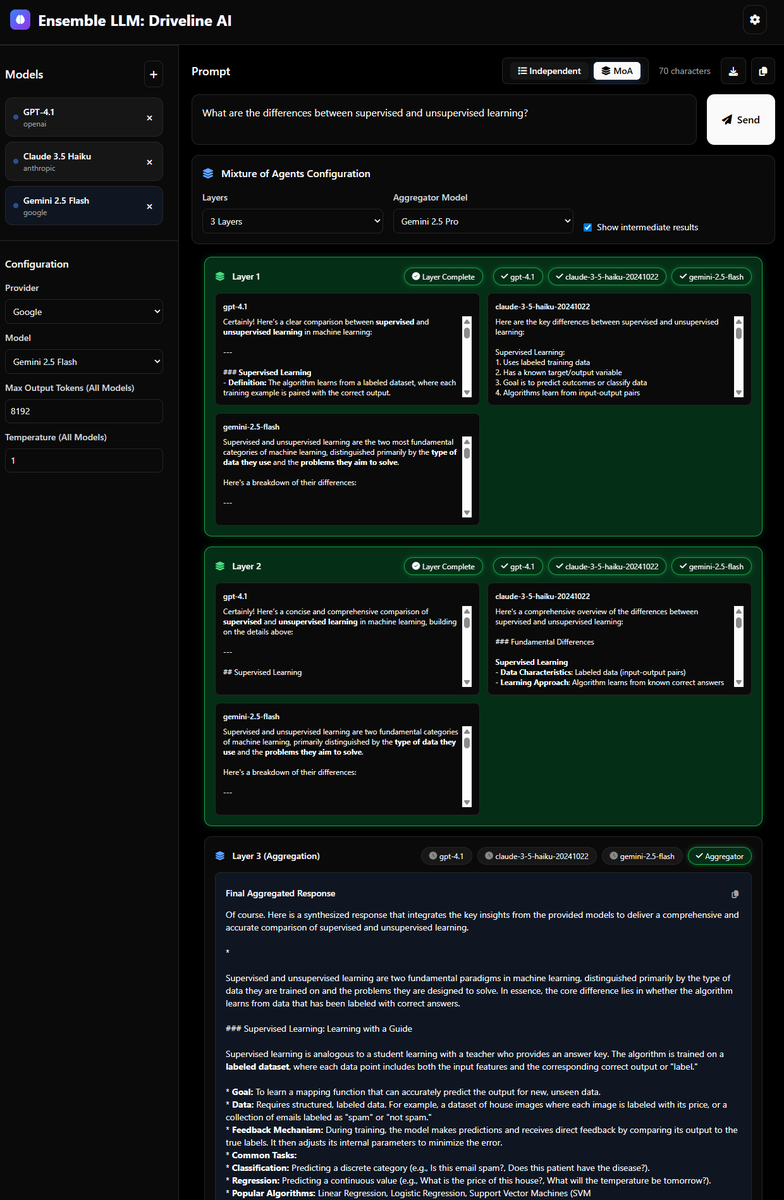Click the 'Models' sidebar heading

click(24, 74)
